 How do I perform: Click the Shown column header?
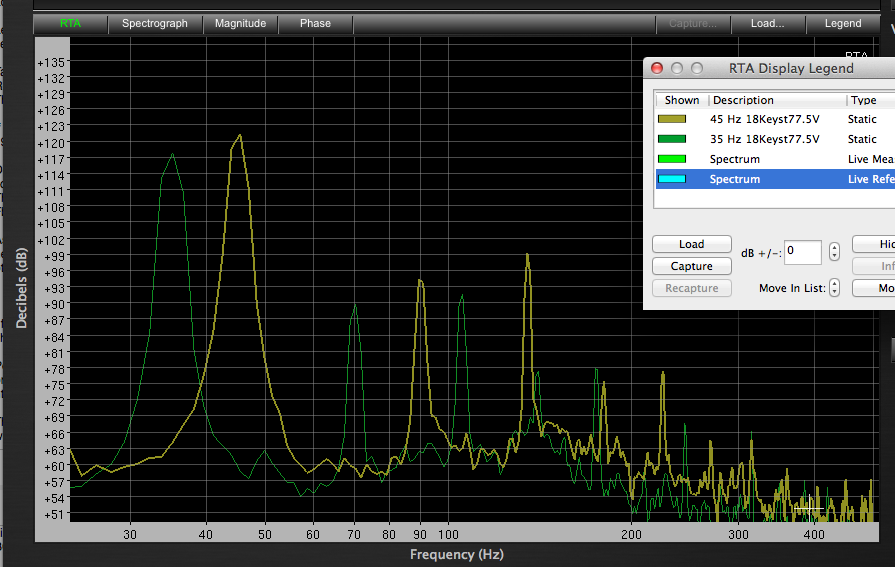(682, 100)
